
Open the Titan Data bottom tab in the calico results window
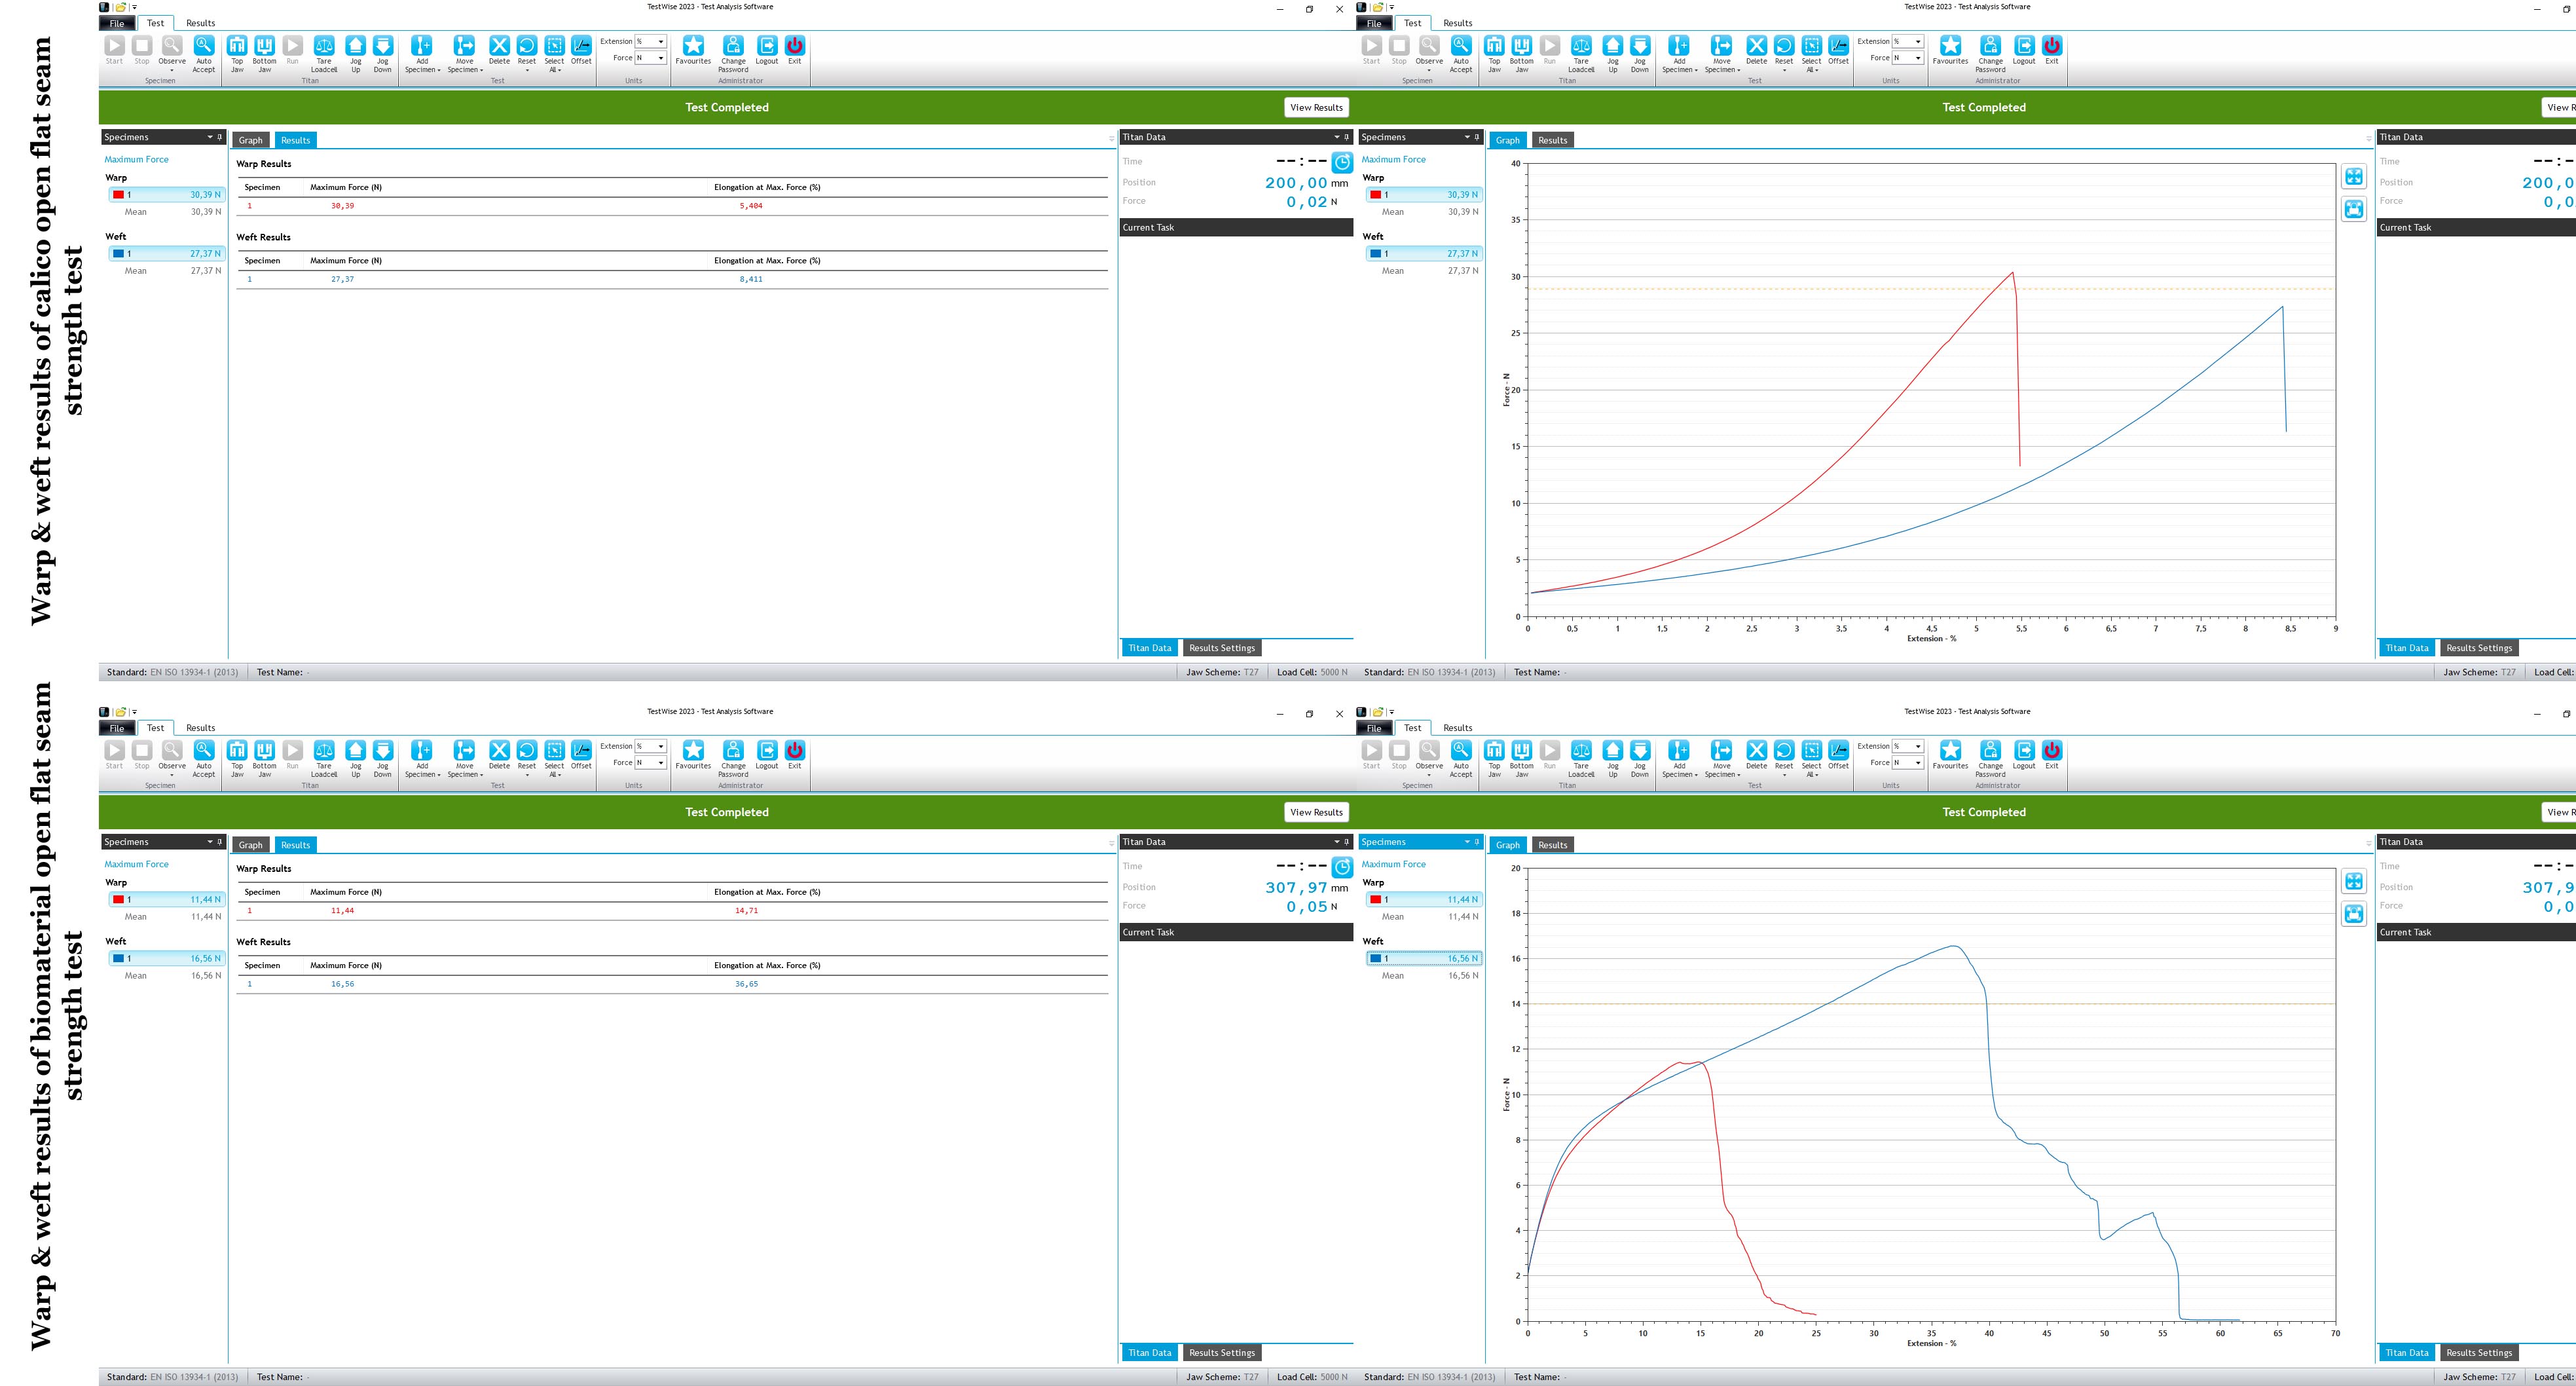pos(1149,648)
